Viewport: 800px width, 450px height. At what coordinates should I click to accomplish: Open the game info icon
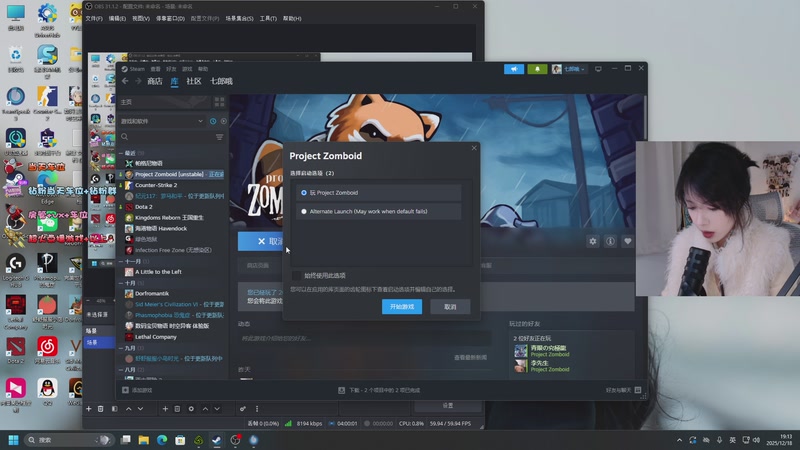(x=610, y=241)
